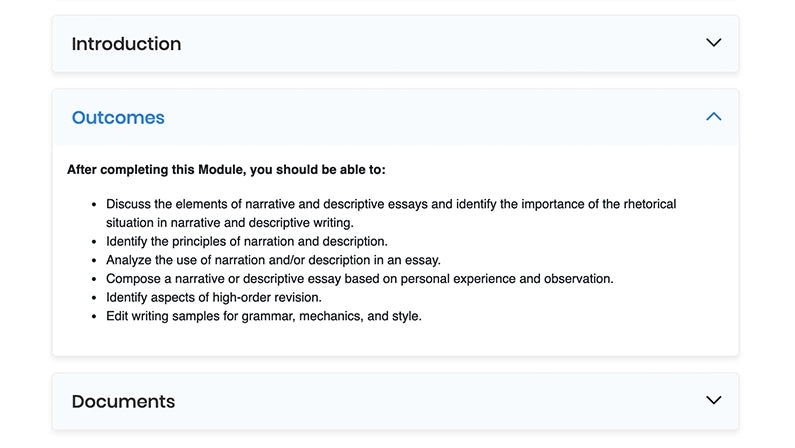Click bullet point before 'Discuss the elements'
Viewport: 795px width, 448px height.
pos(95,204)
